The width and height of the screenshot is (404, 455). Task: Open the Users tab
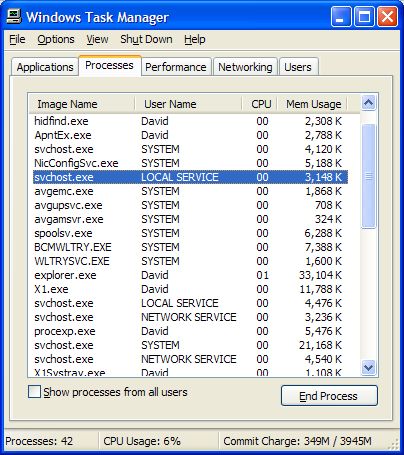pyautogui.click(x=298, y=67)
